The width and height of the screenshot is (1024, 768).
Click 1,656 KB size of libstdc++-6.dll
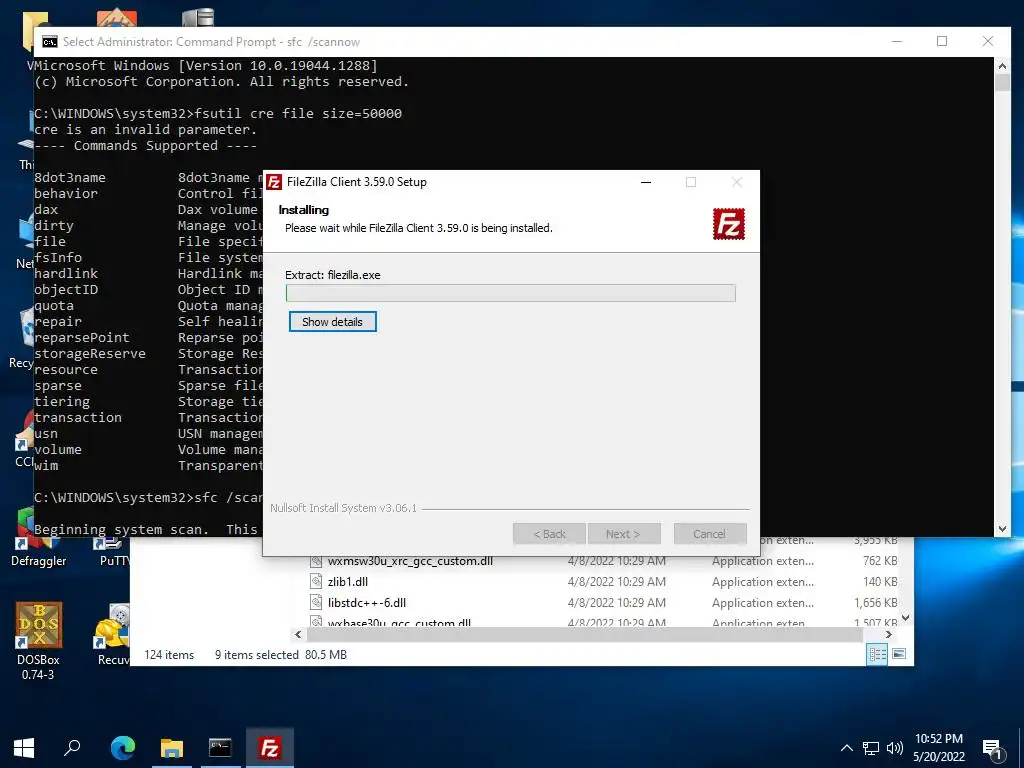(876, 603)
